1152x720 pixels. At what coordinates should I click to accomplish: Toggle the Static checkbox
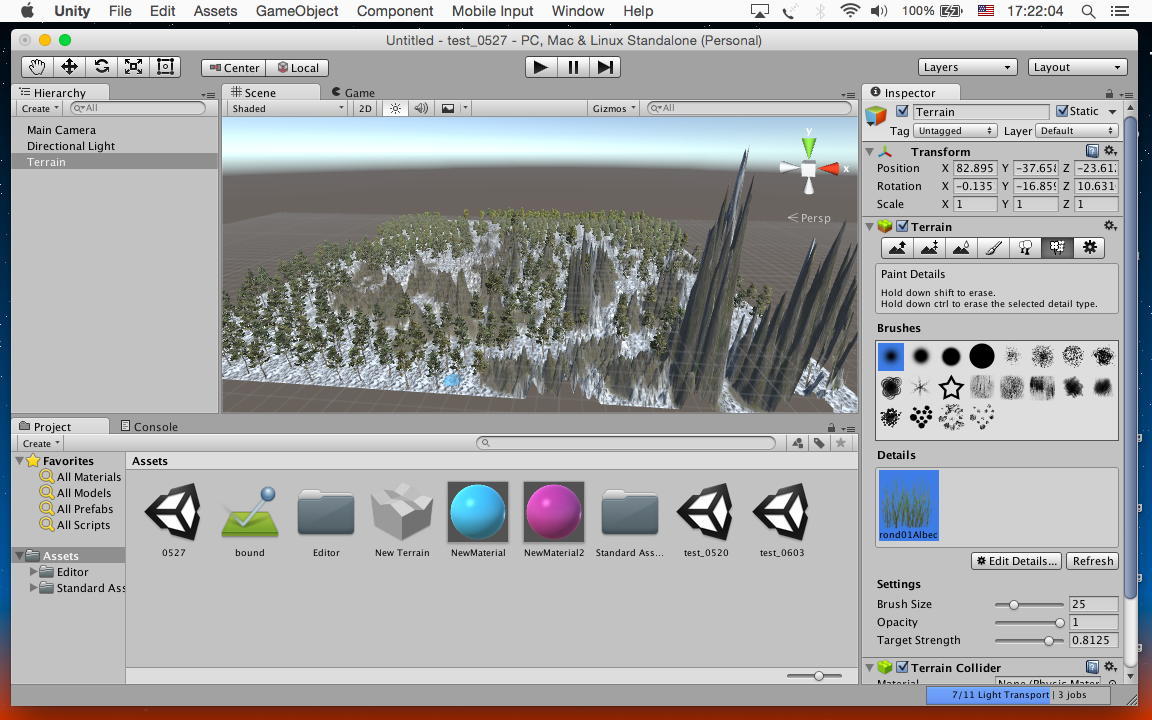pyautogui.click(x=1063, y=111)
